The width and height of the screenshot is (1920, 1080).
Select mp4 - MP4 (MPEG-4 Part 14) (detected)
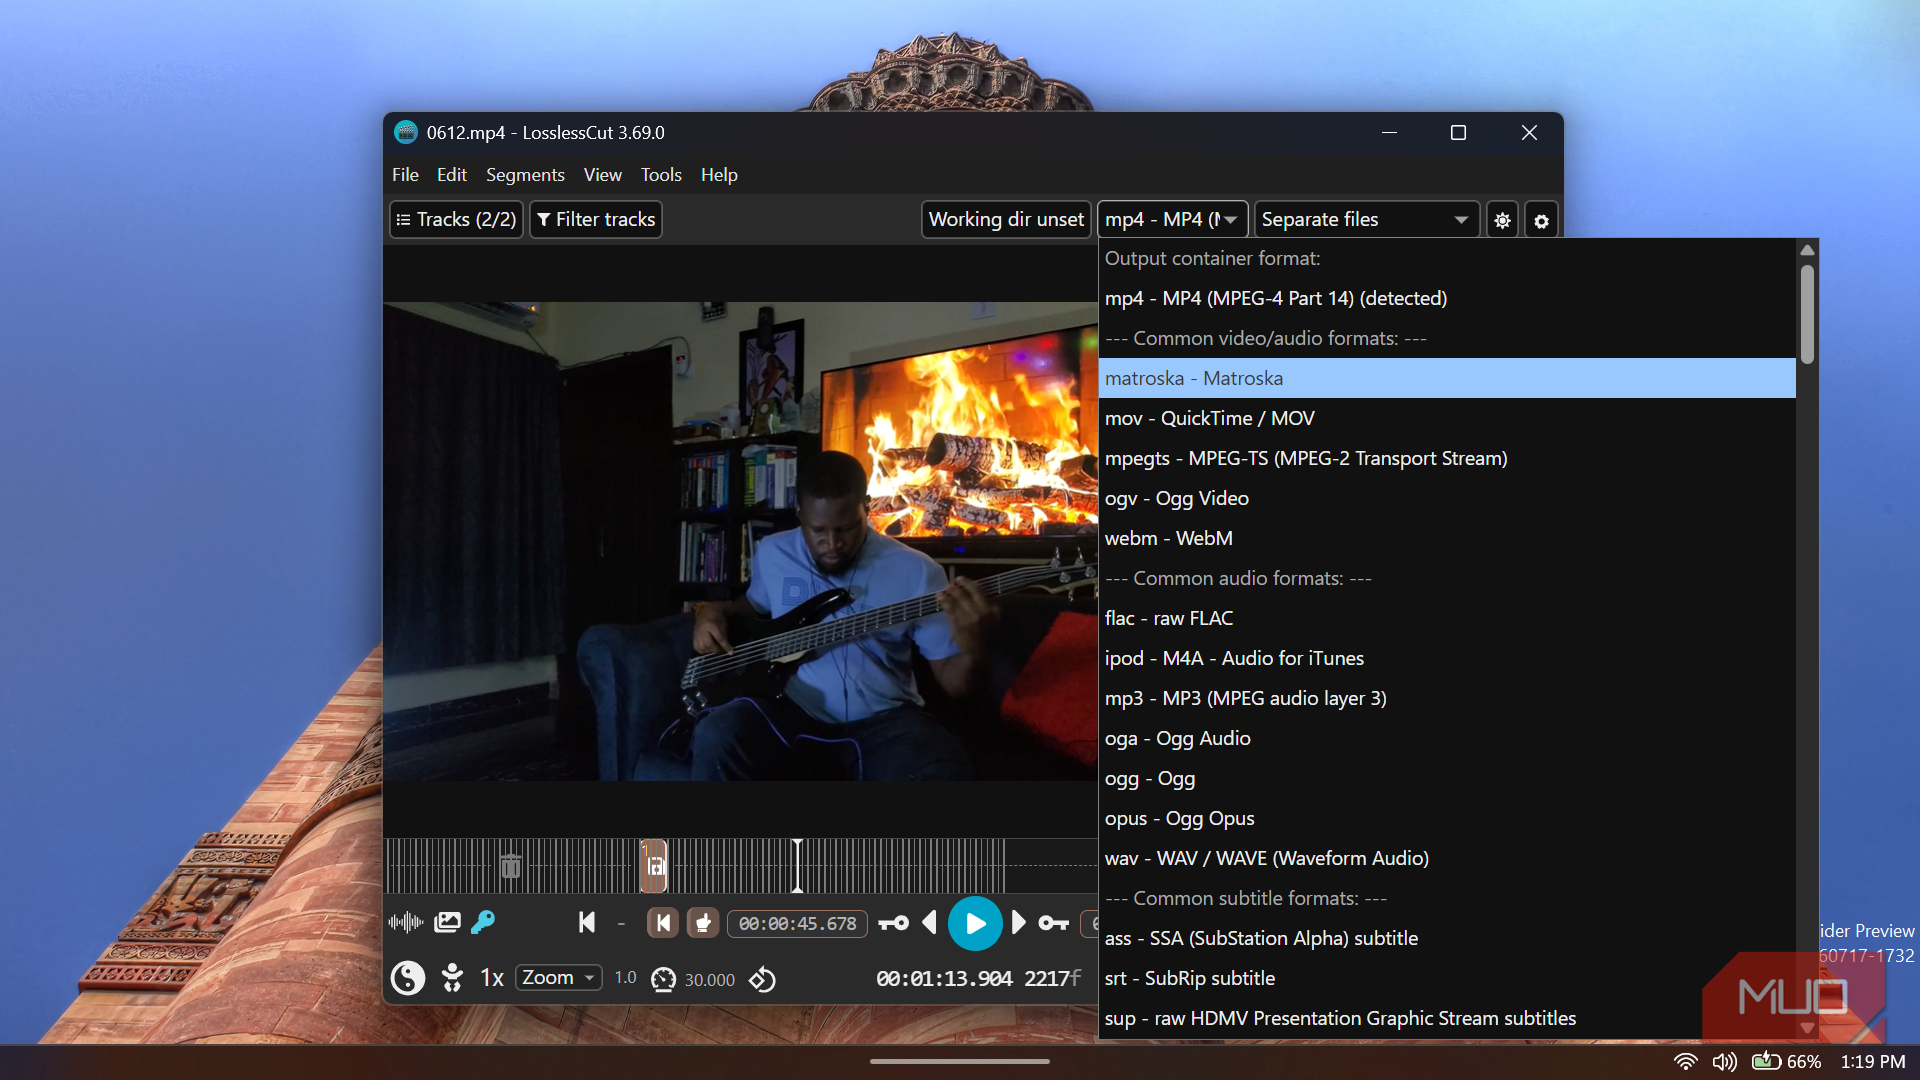click(1447, 298)
